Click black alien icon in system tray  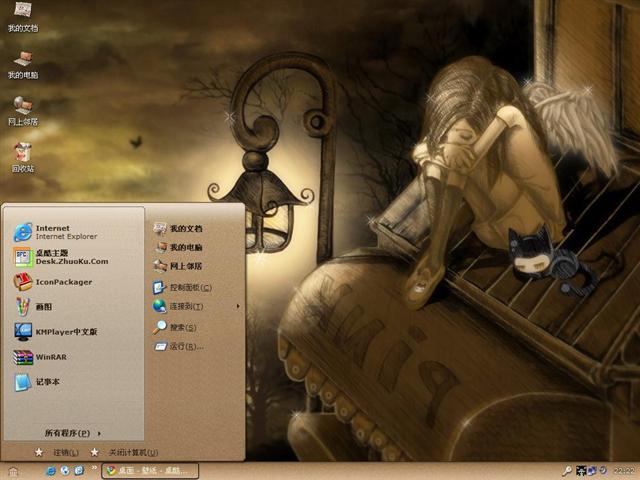(x=580, y=471)
